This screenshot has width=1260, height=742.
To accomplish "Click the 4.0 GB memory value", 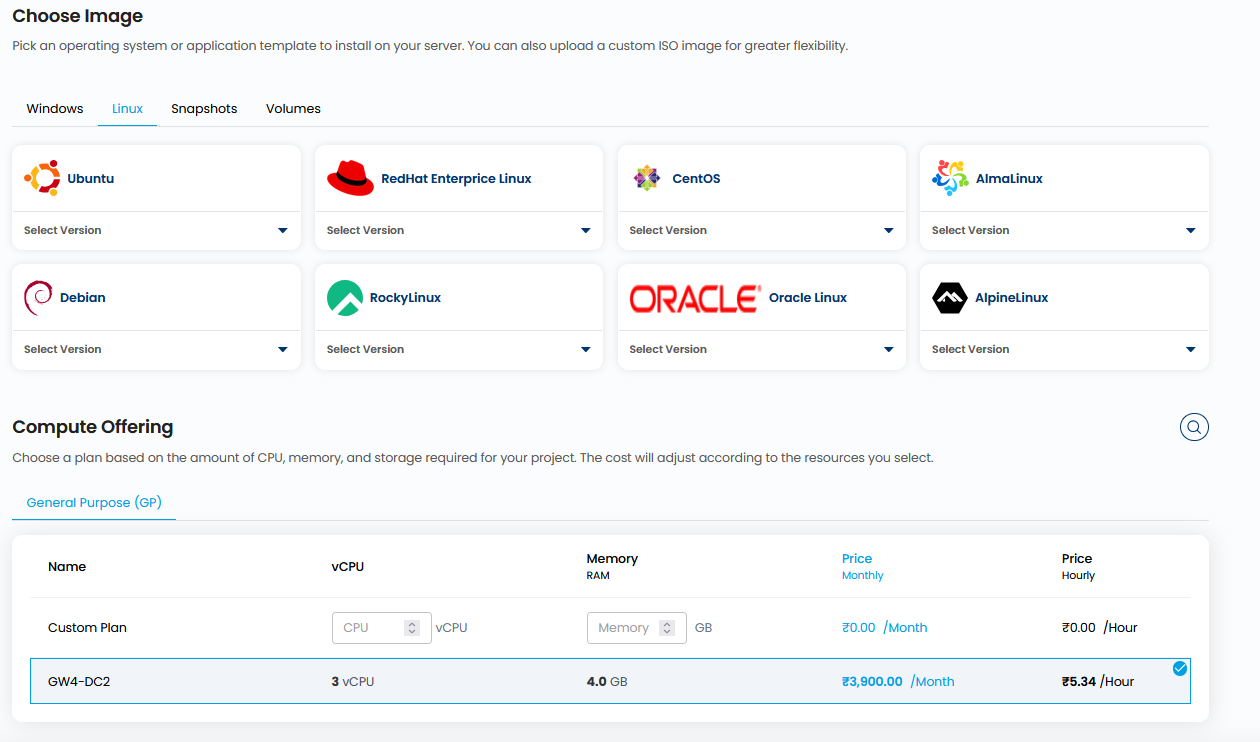I will tap(607, 682).
